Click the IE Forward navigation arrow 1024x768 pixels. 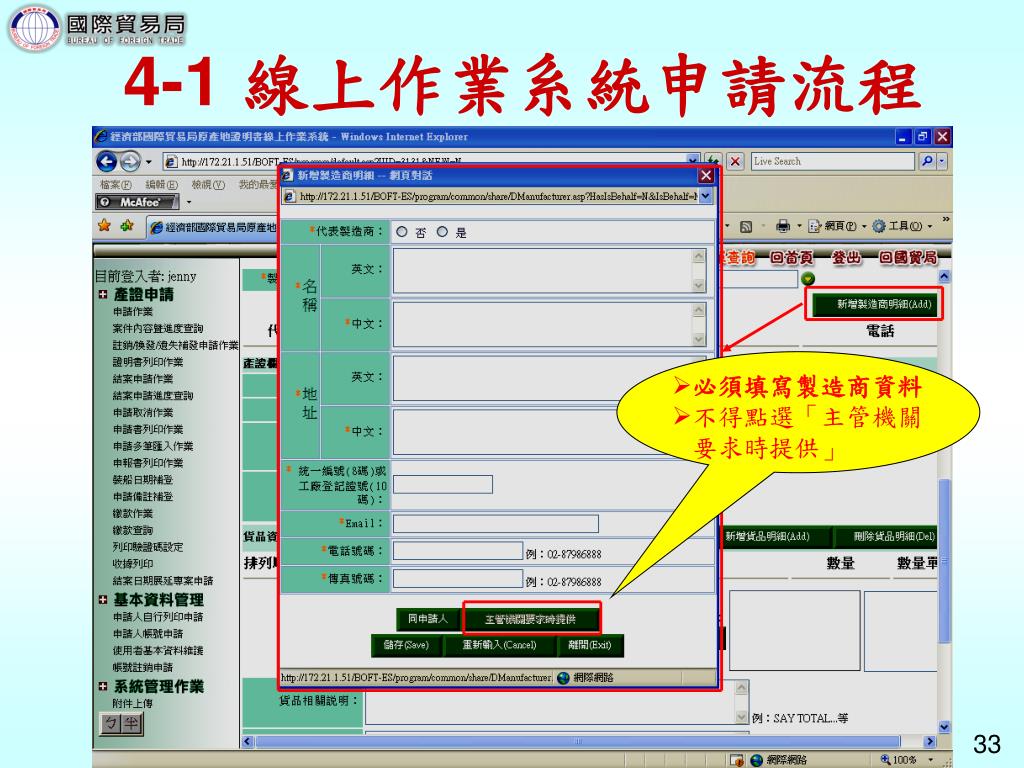(x=130, y=161)
